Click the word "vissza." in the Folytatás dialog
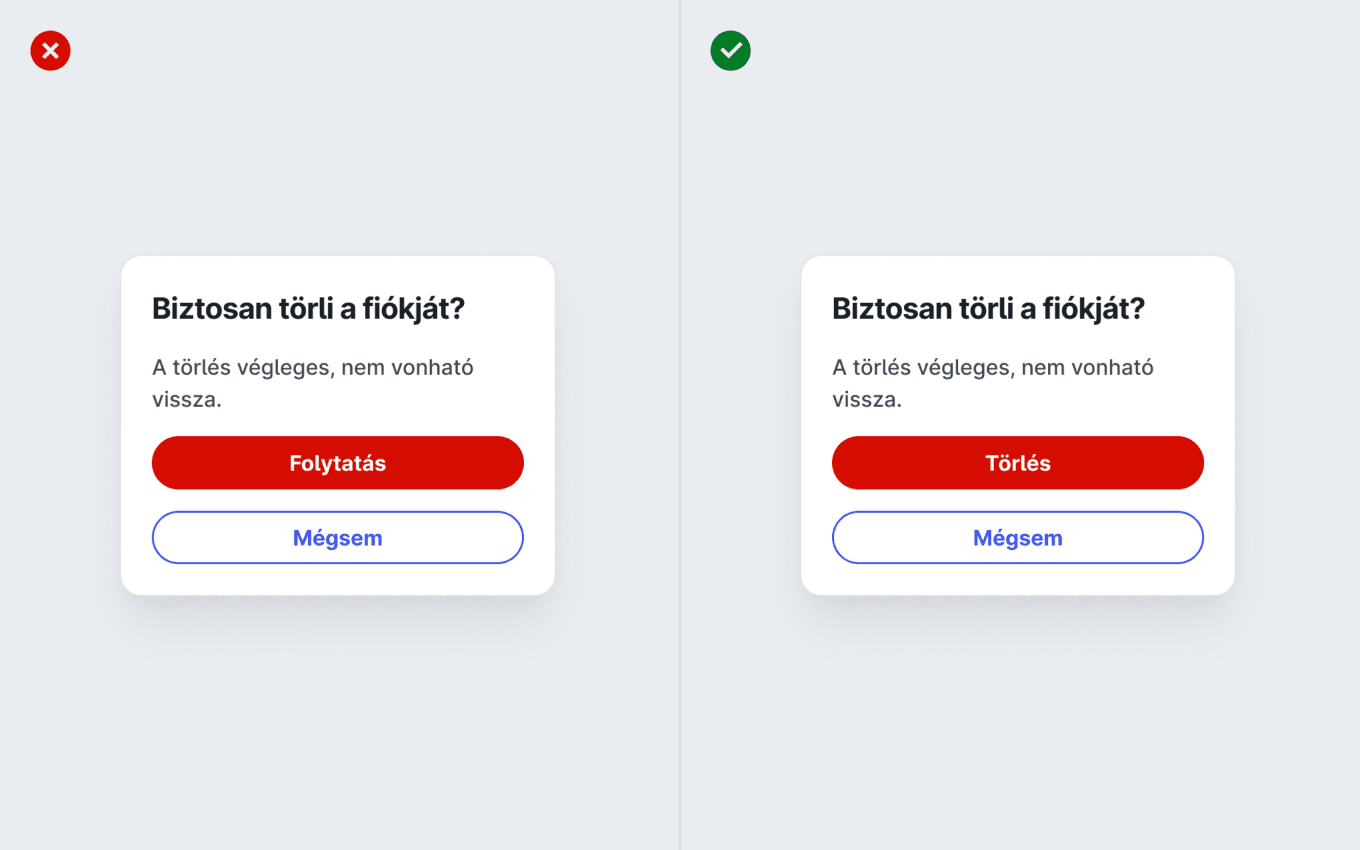Image resolution: width=1360 pixels, height=850 pixels. 187,400
